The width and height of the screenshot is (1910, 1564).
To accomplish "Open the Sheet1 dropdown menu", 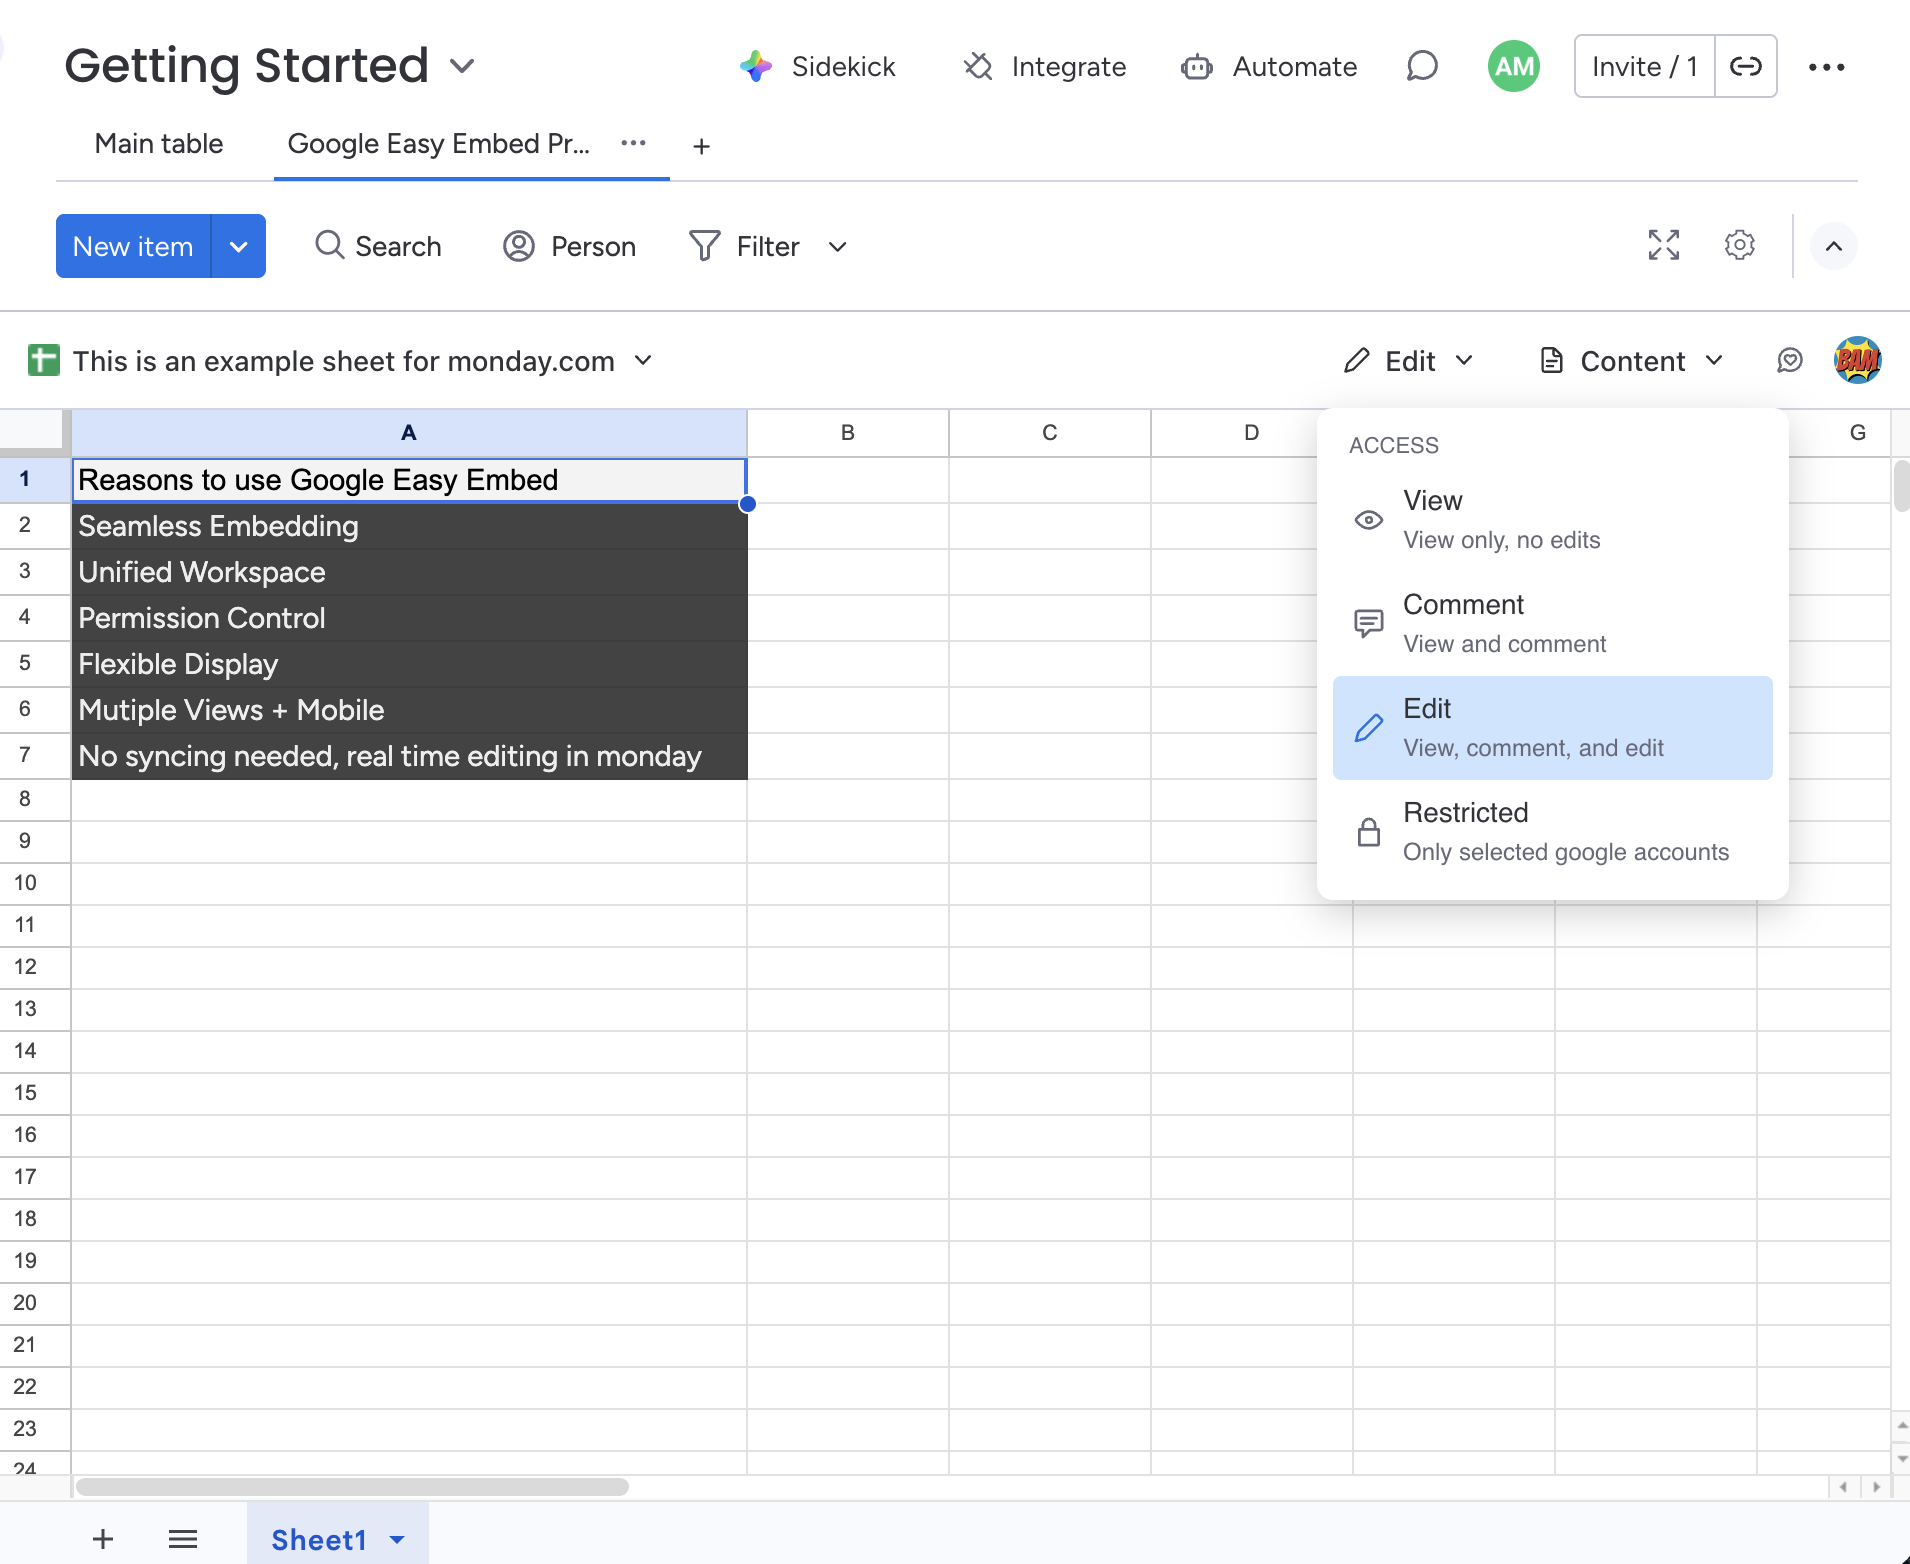I will click(395, 1539).
